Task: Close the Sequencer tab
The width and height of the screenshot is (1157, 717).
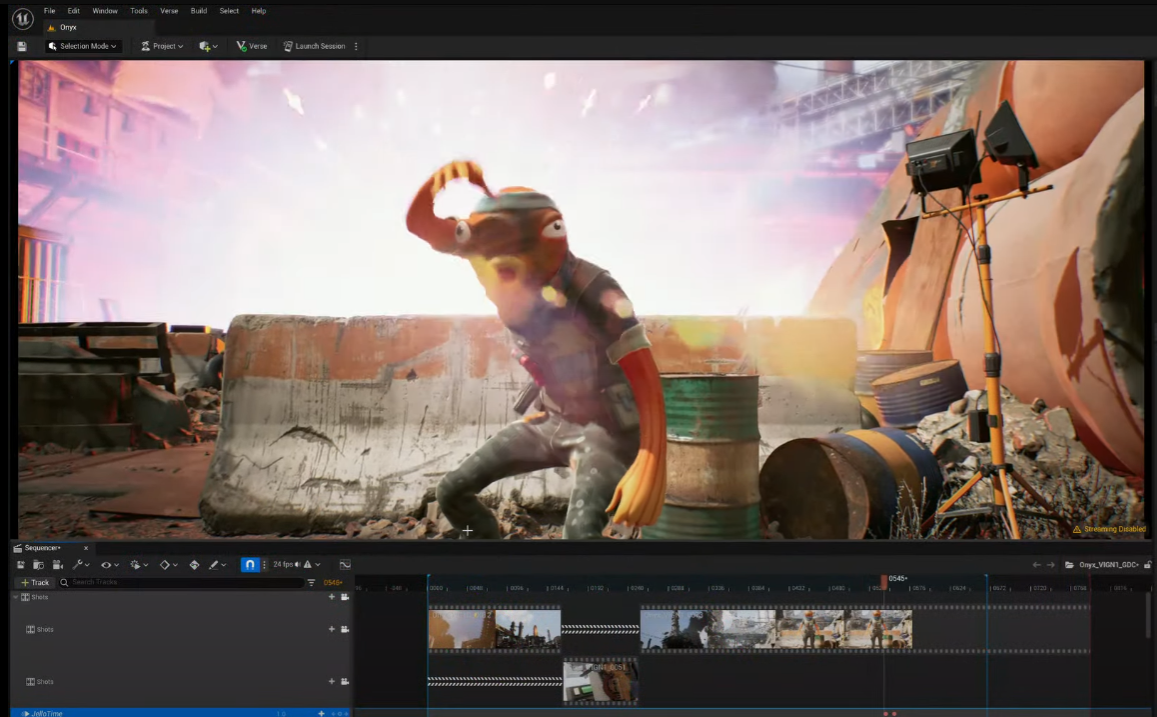Action: tap(86, 548)
